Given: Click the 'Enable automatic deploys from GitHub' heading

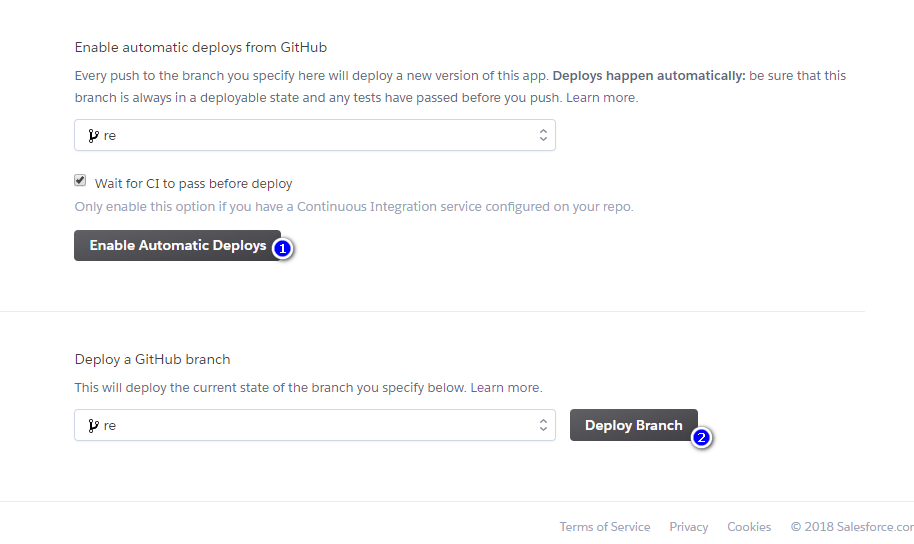Looking at the screenshot, I should (x=201, y=47).
